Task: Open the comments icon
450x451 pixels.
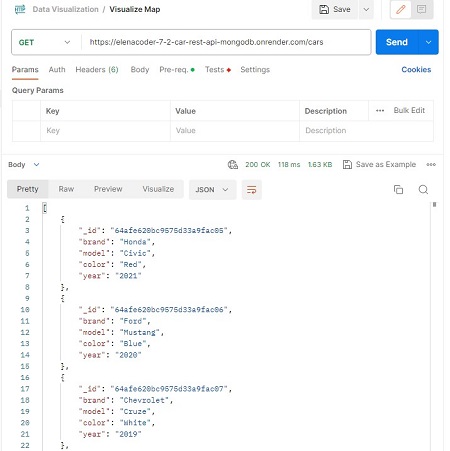Action: pos(421,9)
